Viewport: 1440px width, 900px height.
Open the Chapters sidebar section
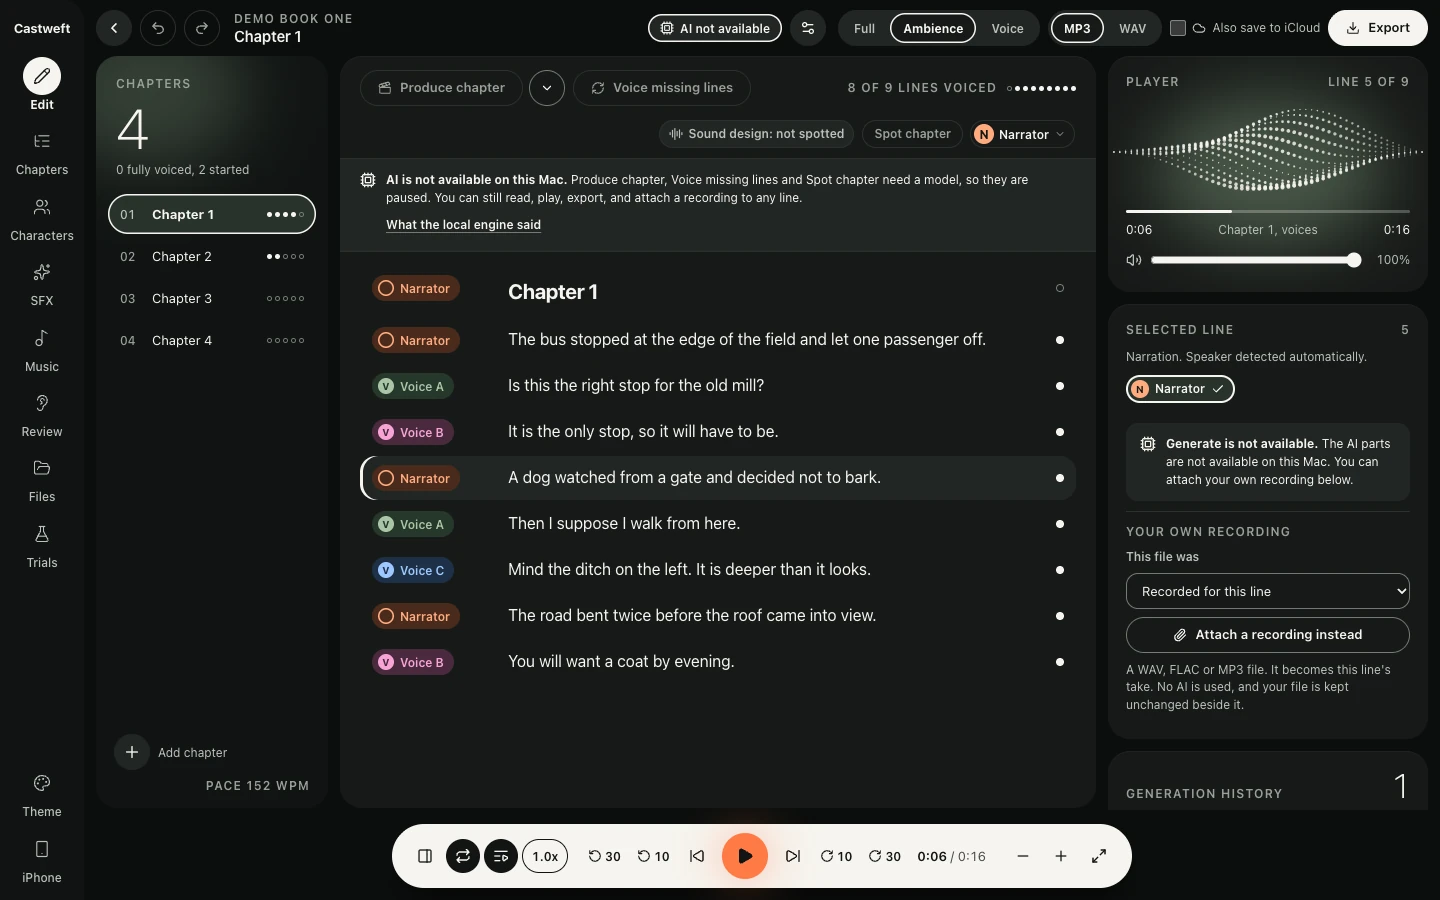[42, 153]
